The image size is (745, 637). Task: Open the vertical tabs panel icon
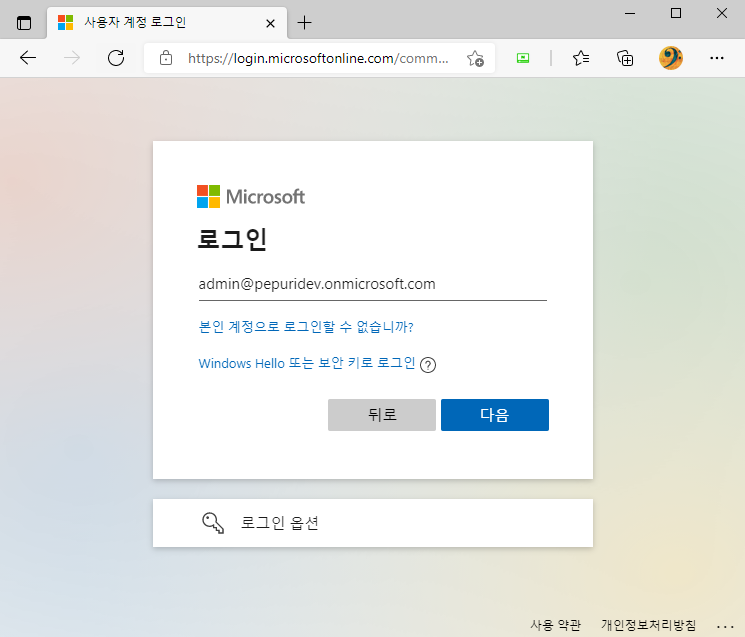24,23
